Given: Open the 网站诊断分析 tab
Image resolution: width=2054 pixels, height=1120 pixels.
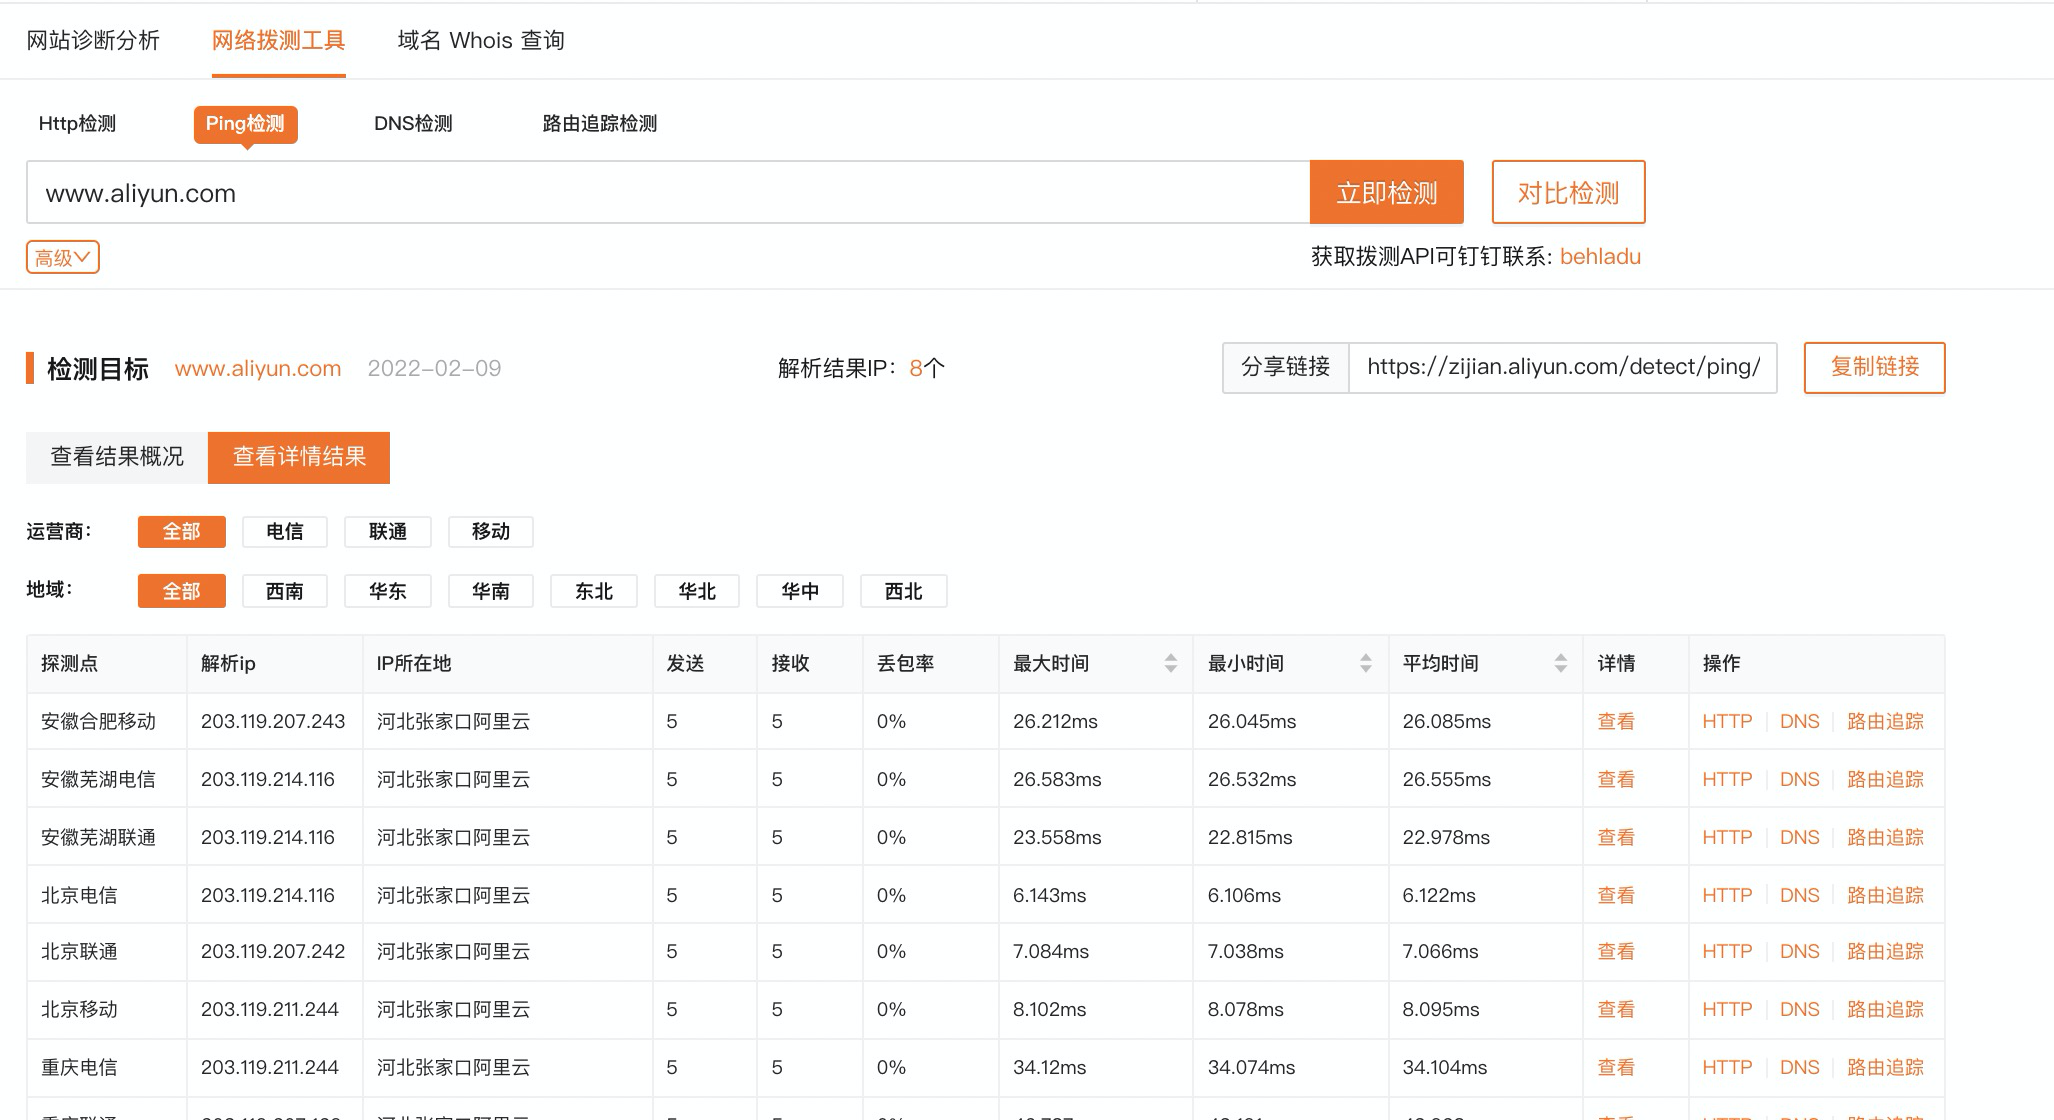Looking at the screenshot, I should tap(93, 40).
